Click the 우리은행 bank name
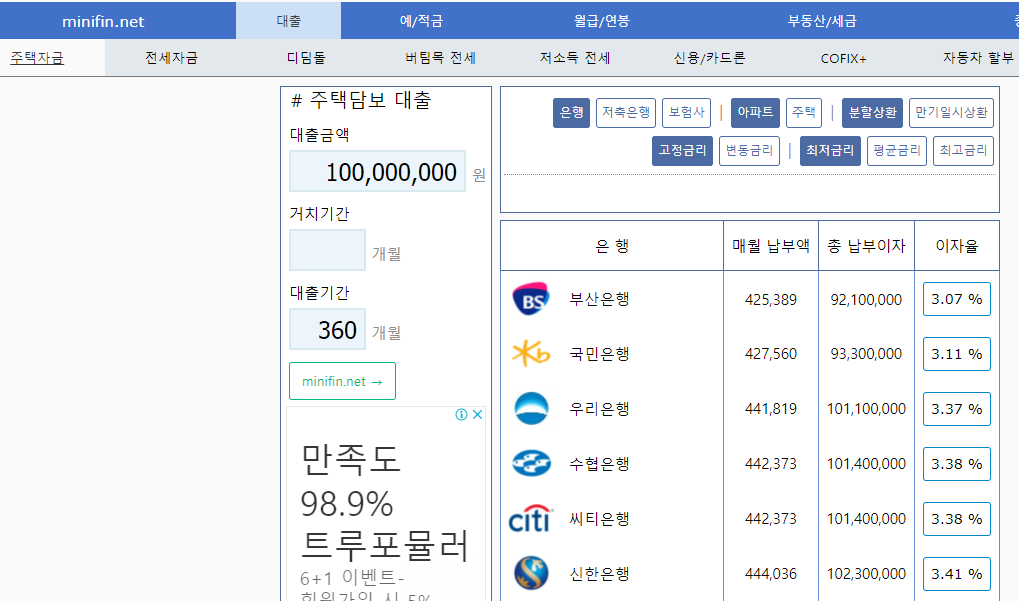Viewport: 1019px width, 601px height. coord(599,409)
